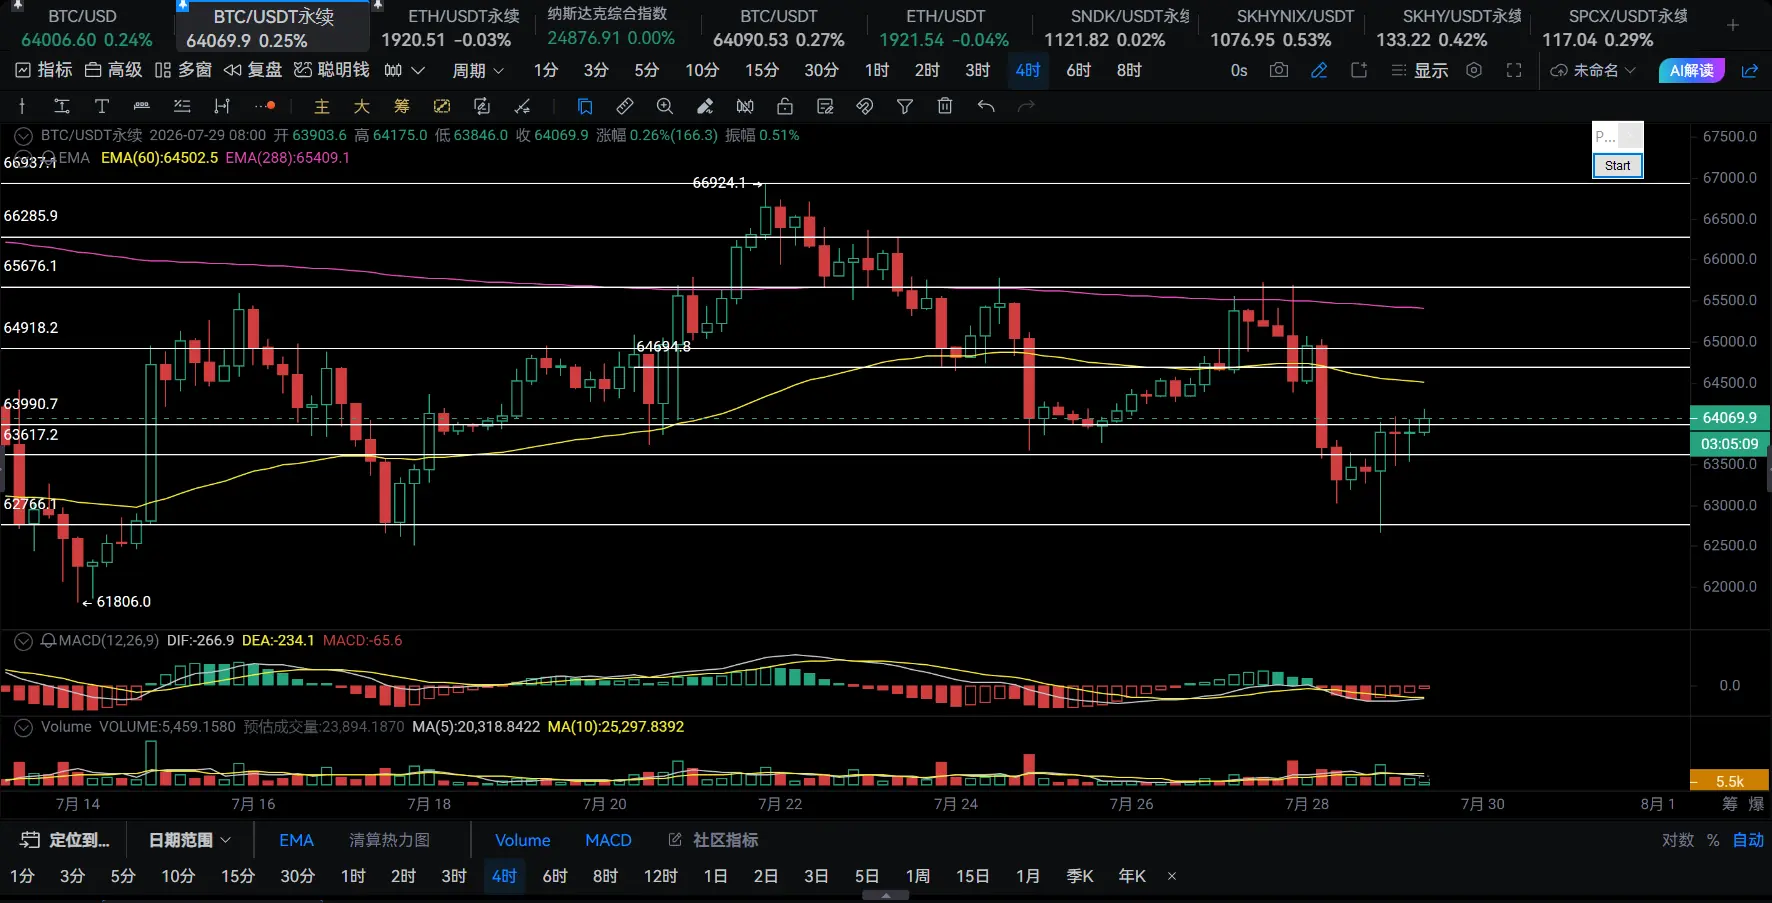
Task: Enable the 清算热力图 indicator
Action: pos(389,840)
